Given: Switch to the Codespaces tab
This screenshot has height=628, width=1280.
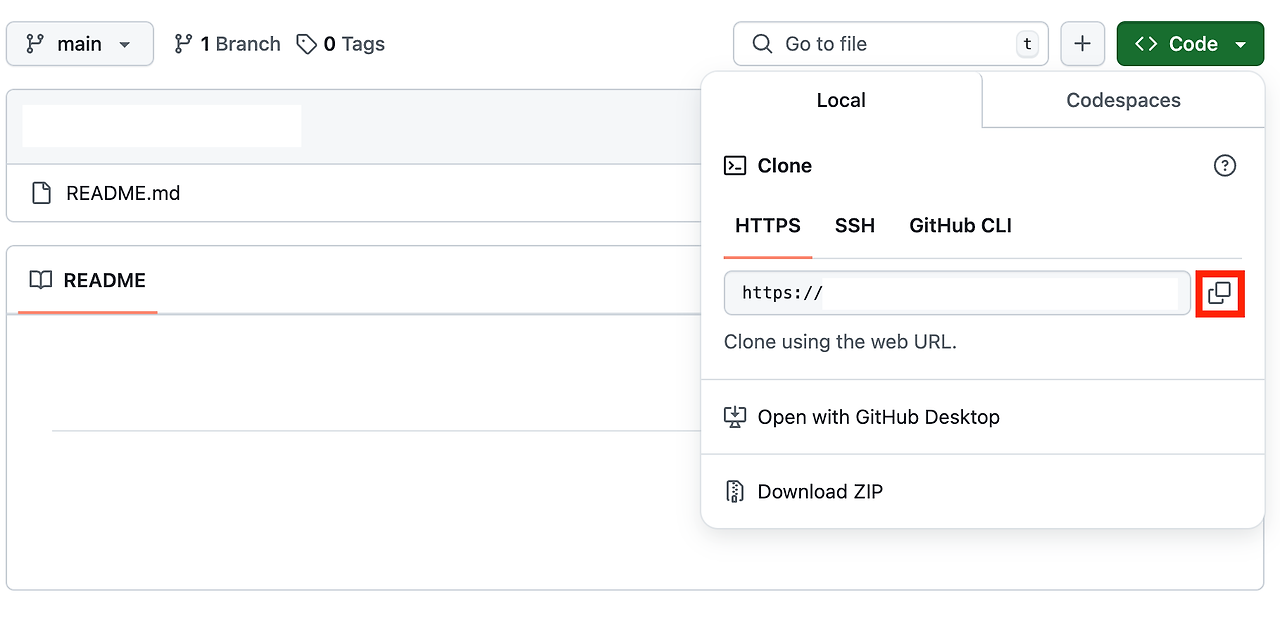Looking at the screenshot, I should [1121, 100].
